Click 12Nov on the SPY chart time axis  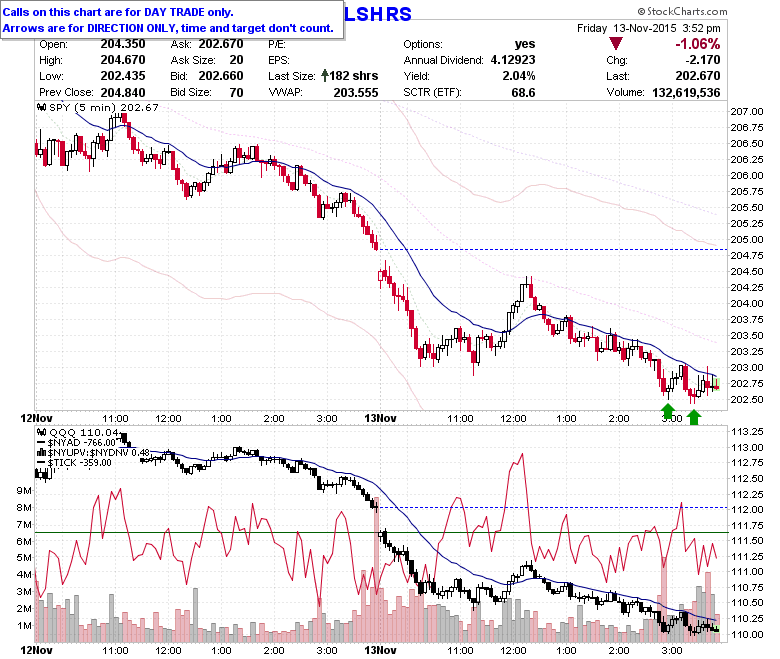coord(36,418)
